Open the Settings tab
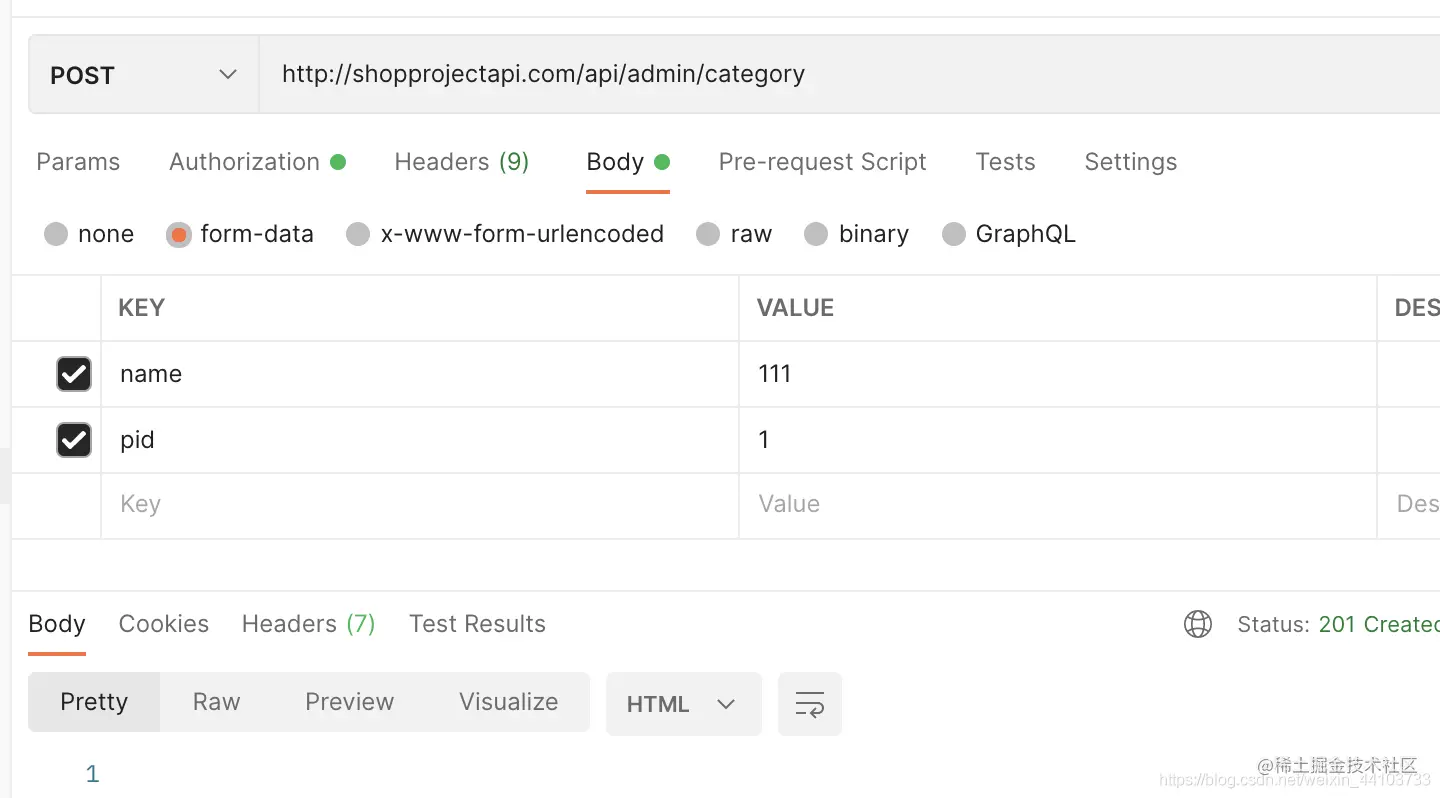The height and width of the screenshot is (798, 1440). tap(1130, 162)
